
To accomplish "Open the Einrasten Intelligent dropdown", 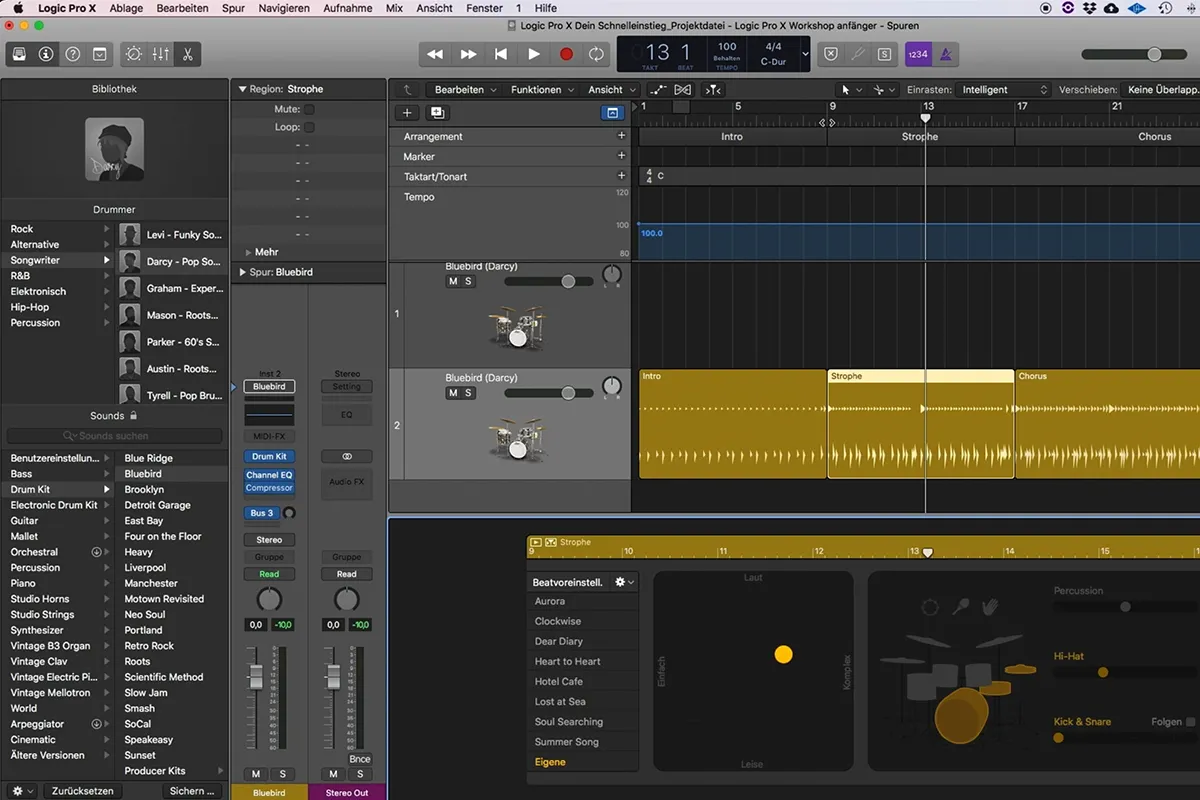I will [1003, 90].
